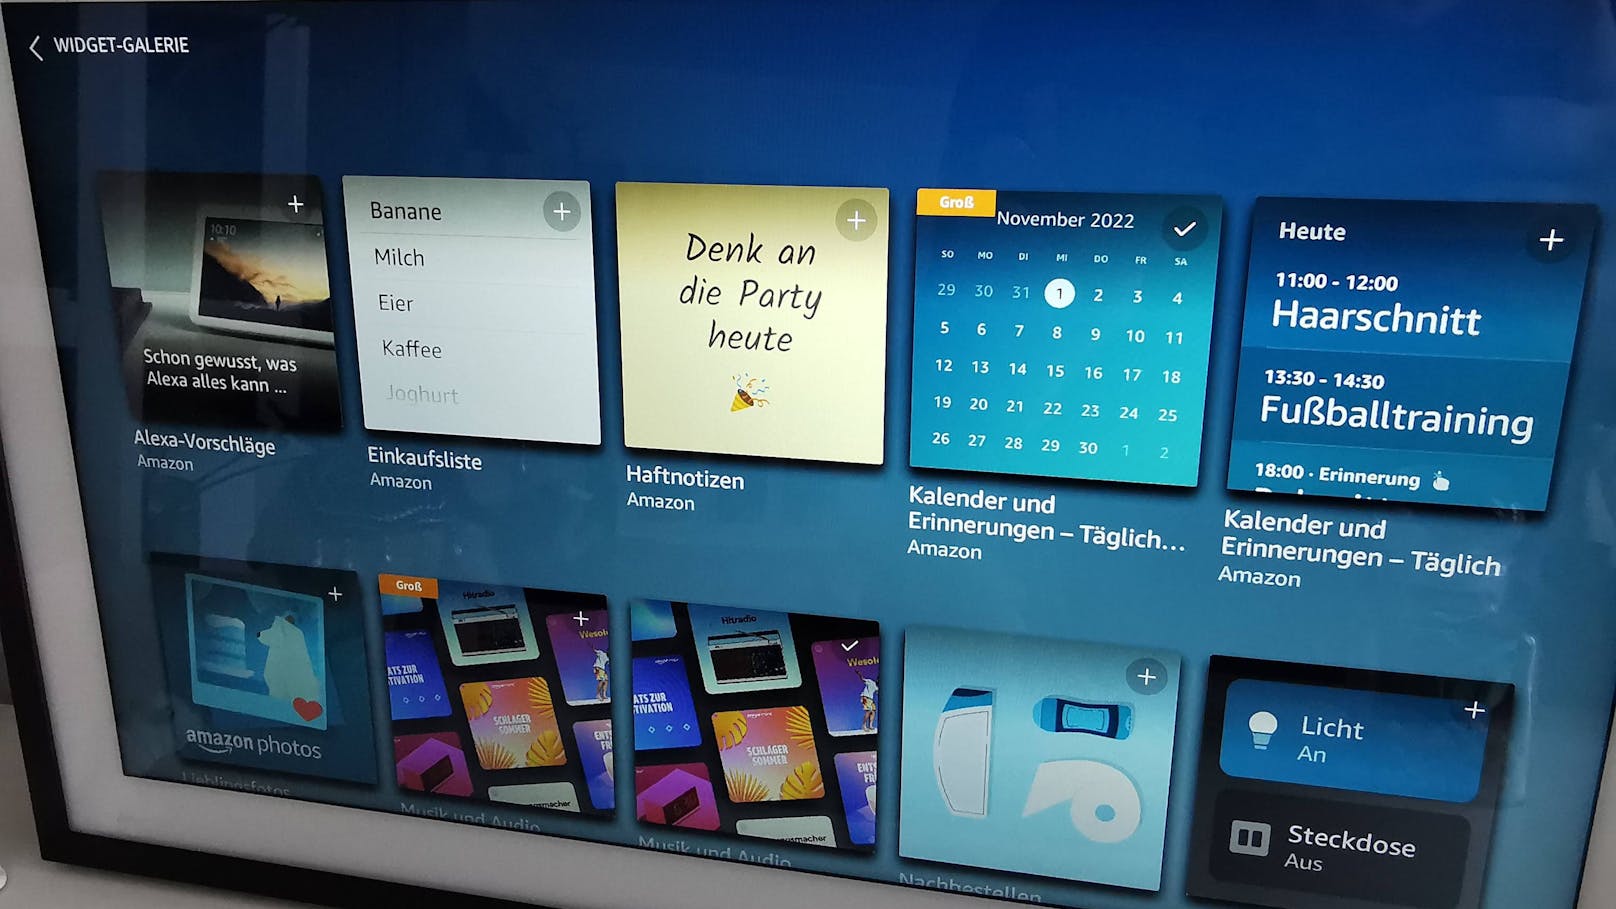Add the Einkaufsliste widget with plus icon
The width and height of the screenshot is (1616, 909).
(x=562, y=211)
